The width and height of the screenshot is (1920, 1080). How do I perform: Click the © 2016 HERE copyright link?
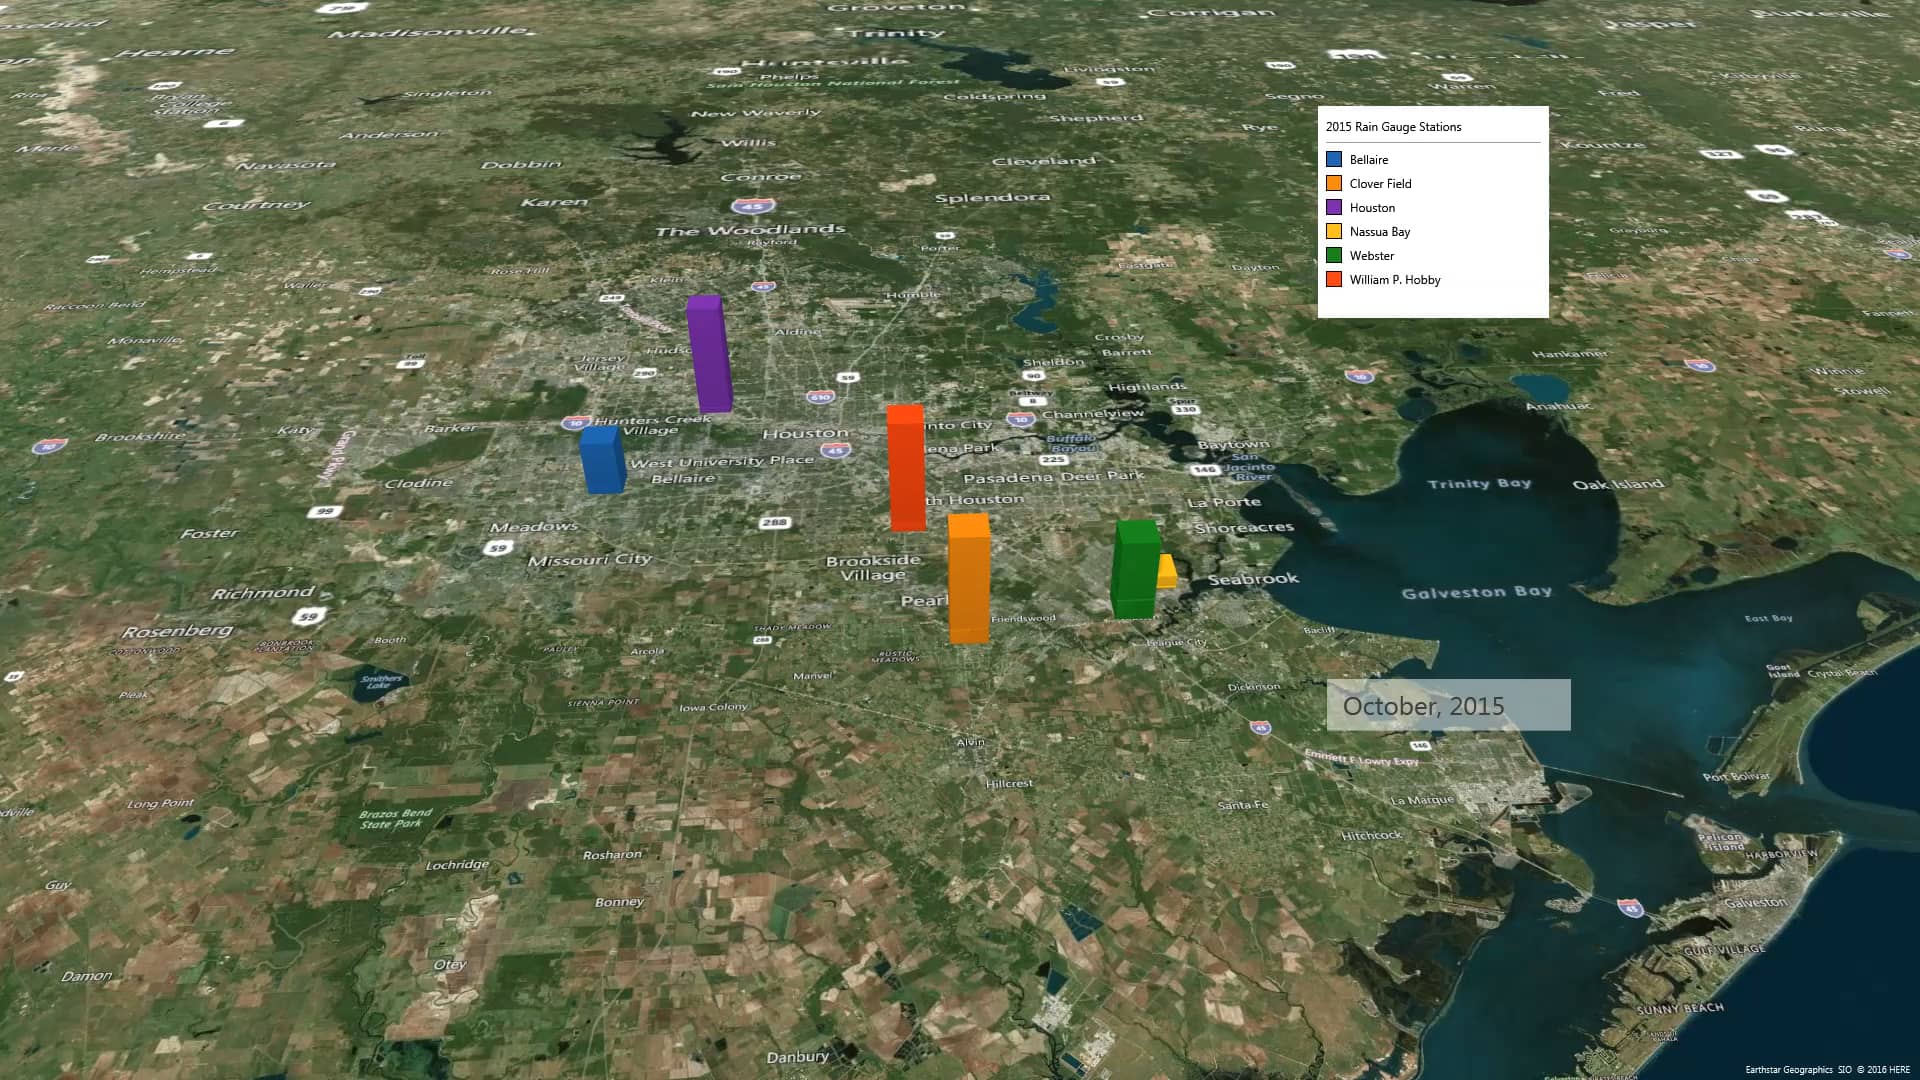tap(1883, 1071)
